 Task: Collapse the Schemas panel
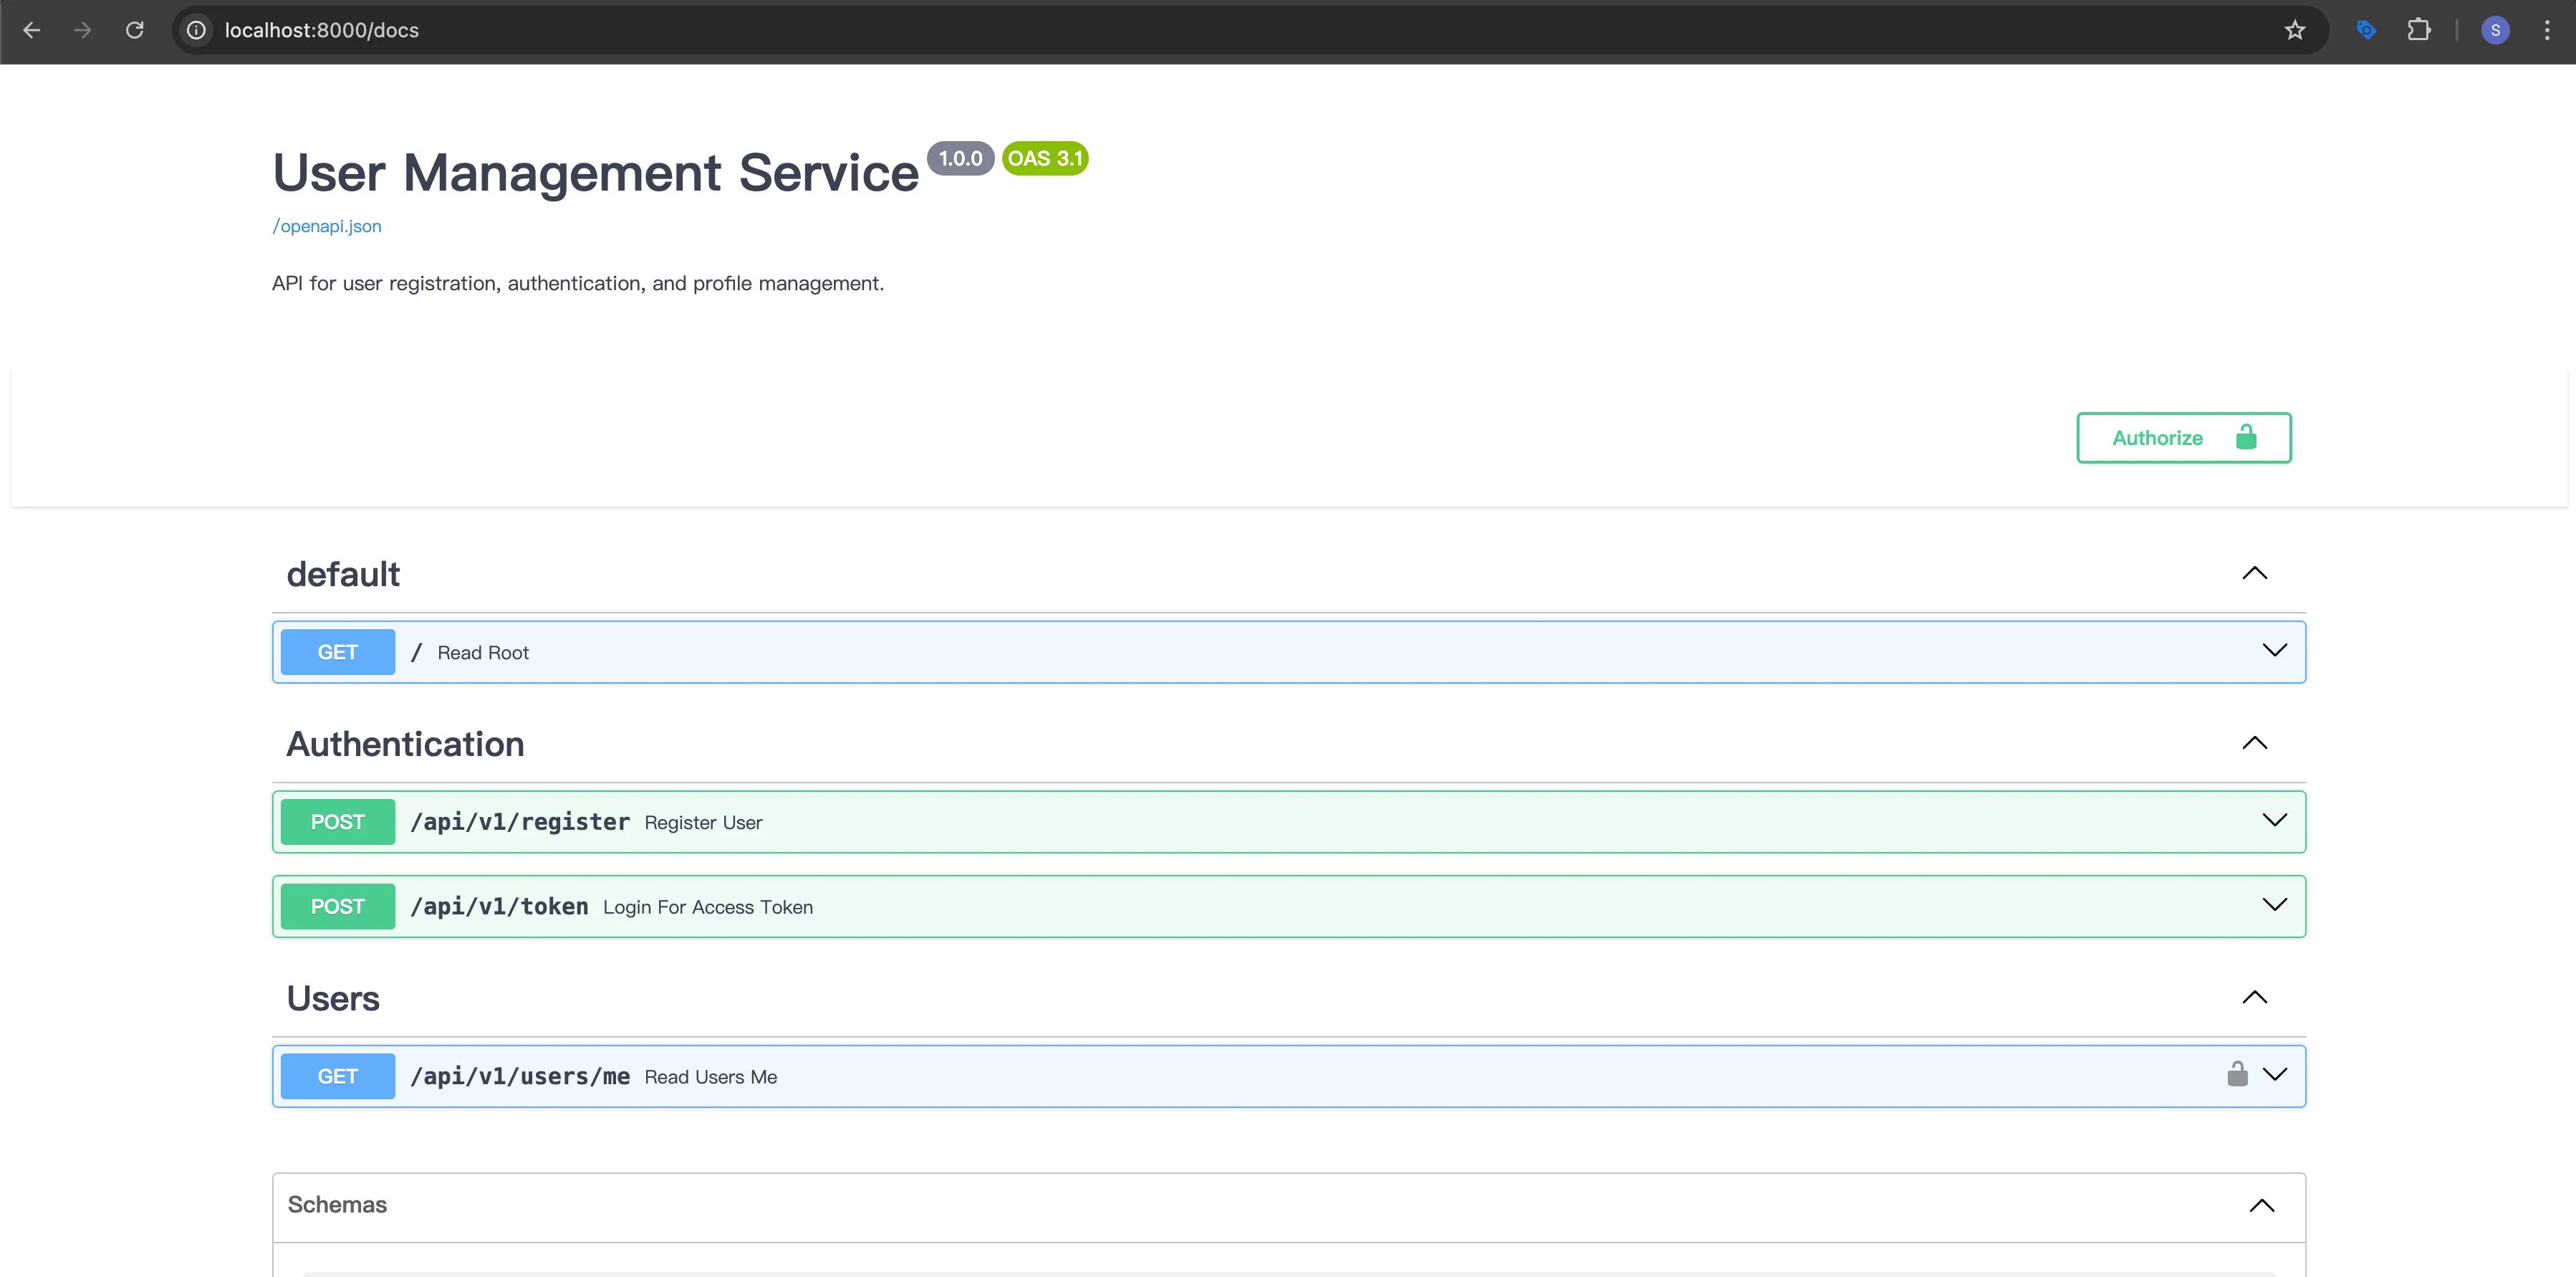(x=2261, y=1205)
